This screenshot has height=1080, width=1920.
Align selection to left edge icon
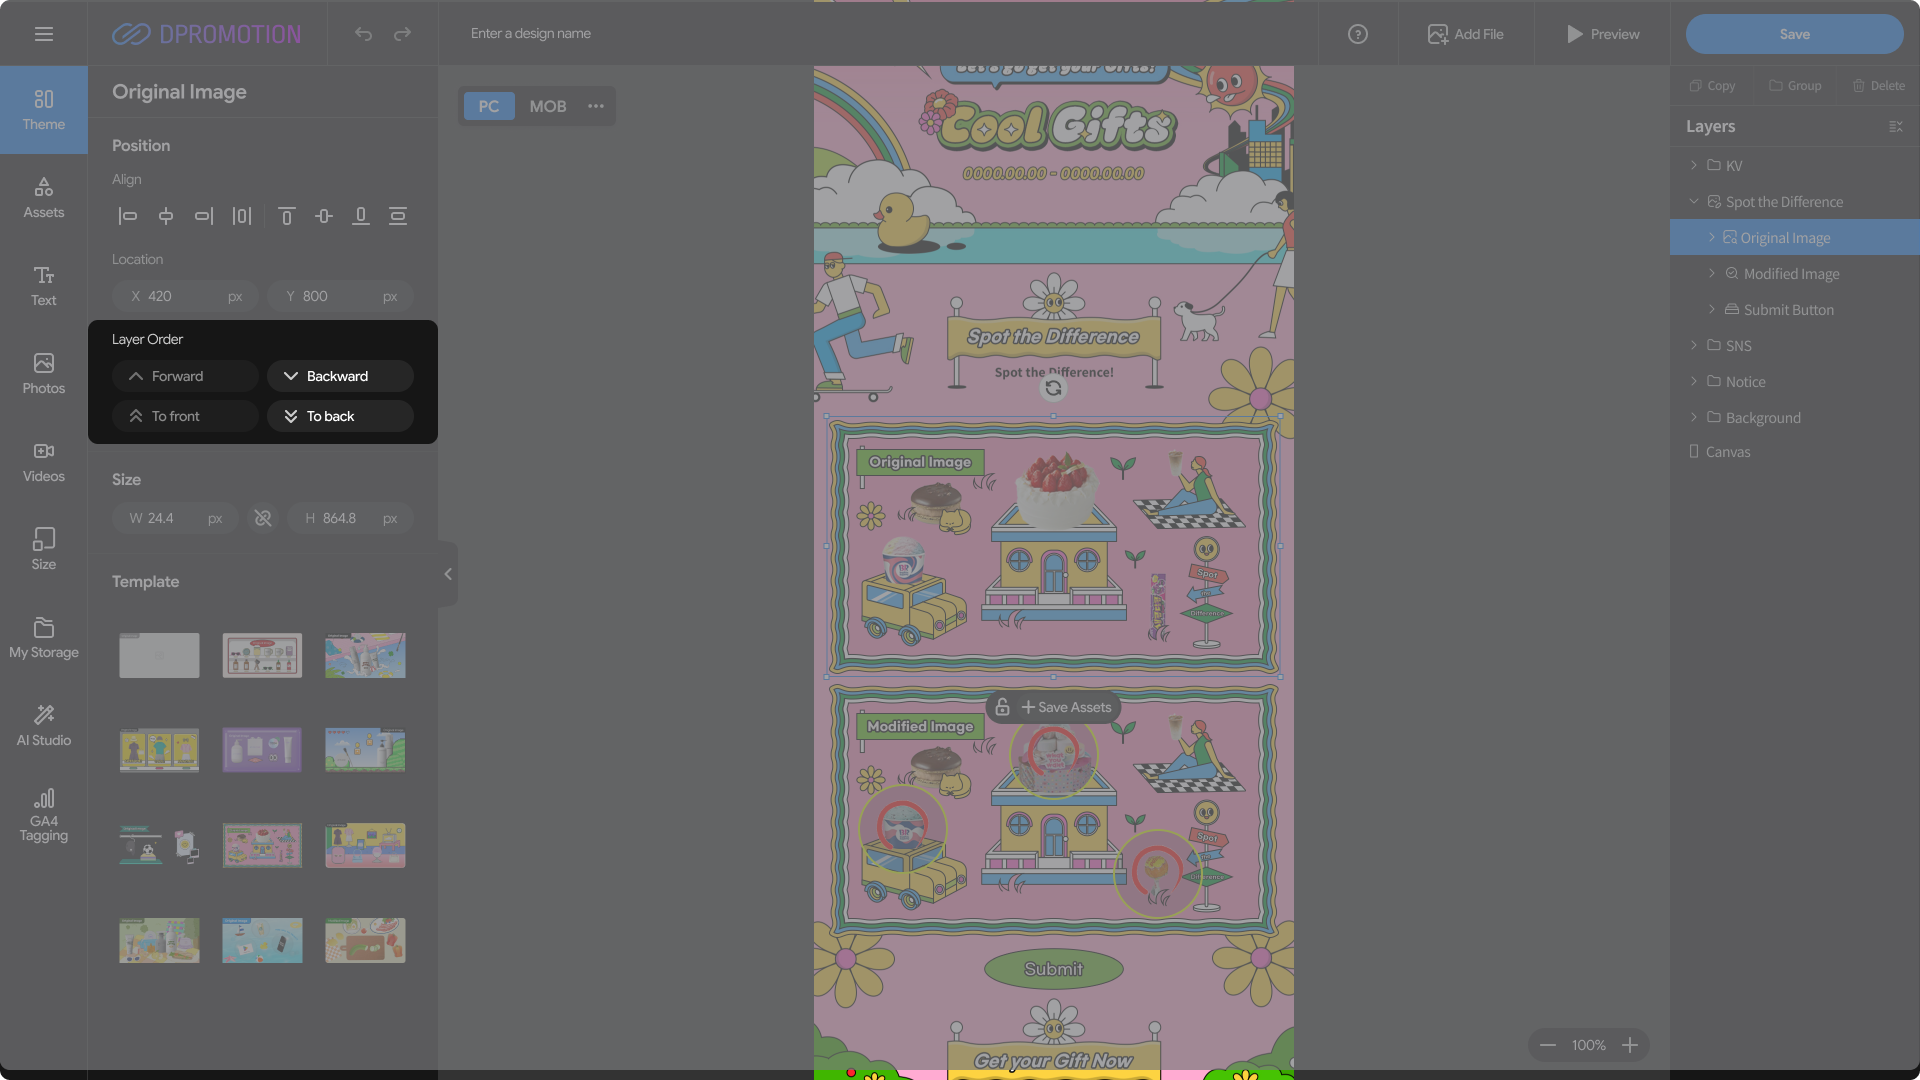(128, 216)
